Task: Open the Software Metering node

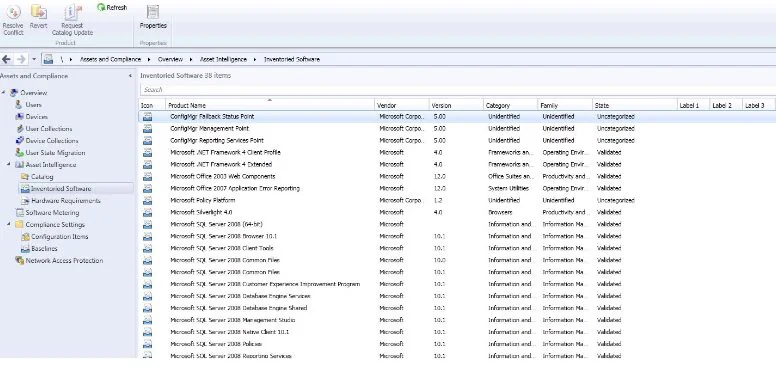Action: (52, 213)
